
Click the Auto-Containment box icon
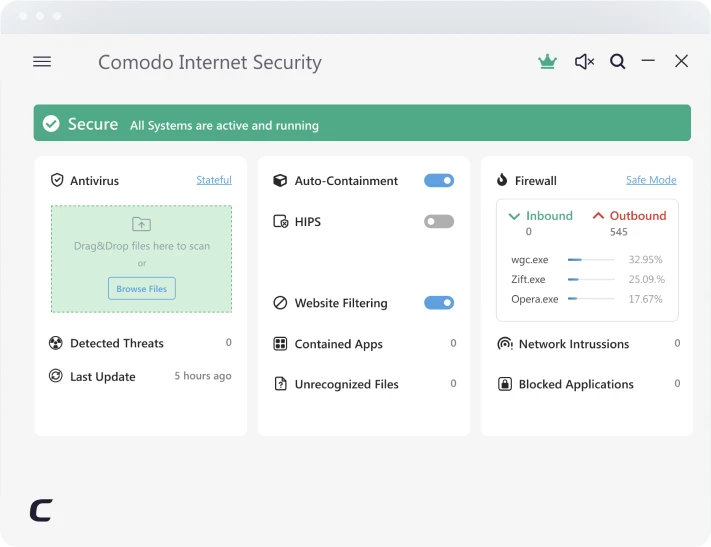280,181
